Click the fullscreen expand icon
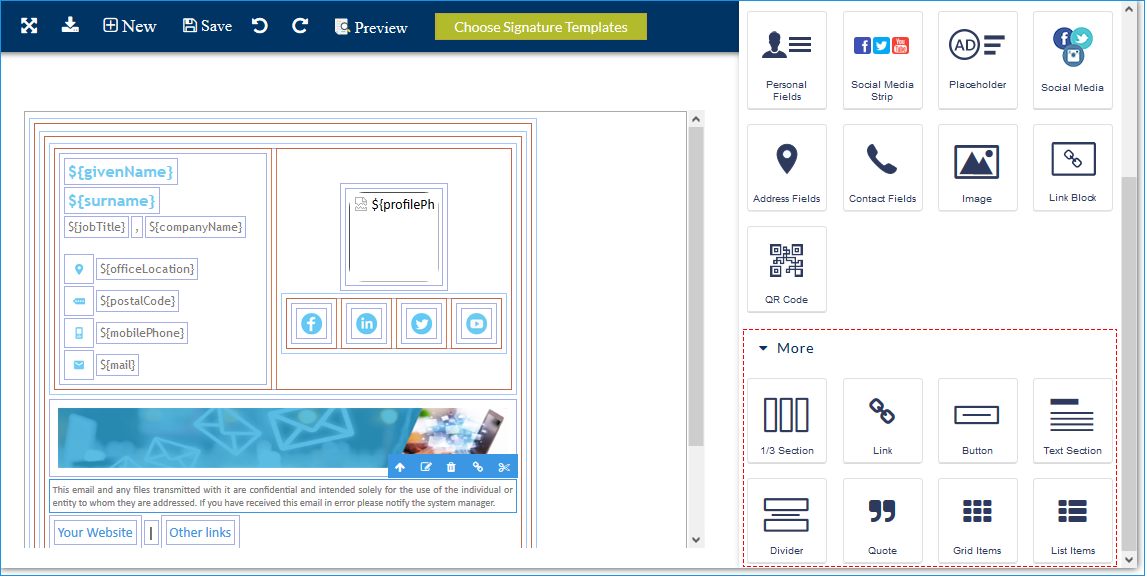1145x576 pixels. coord(29,26)
